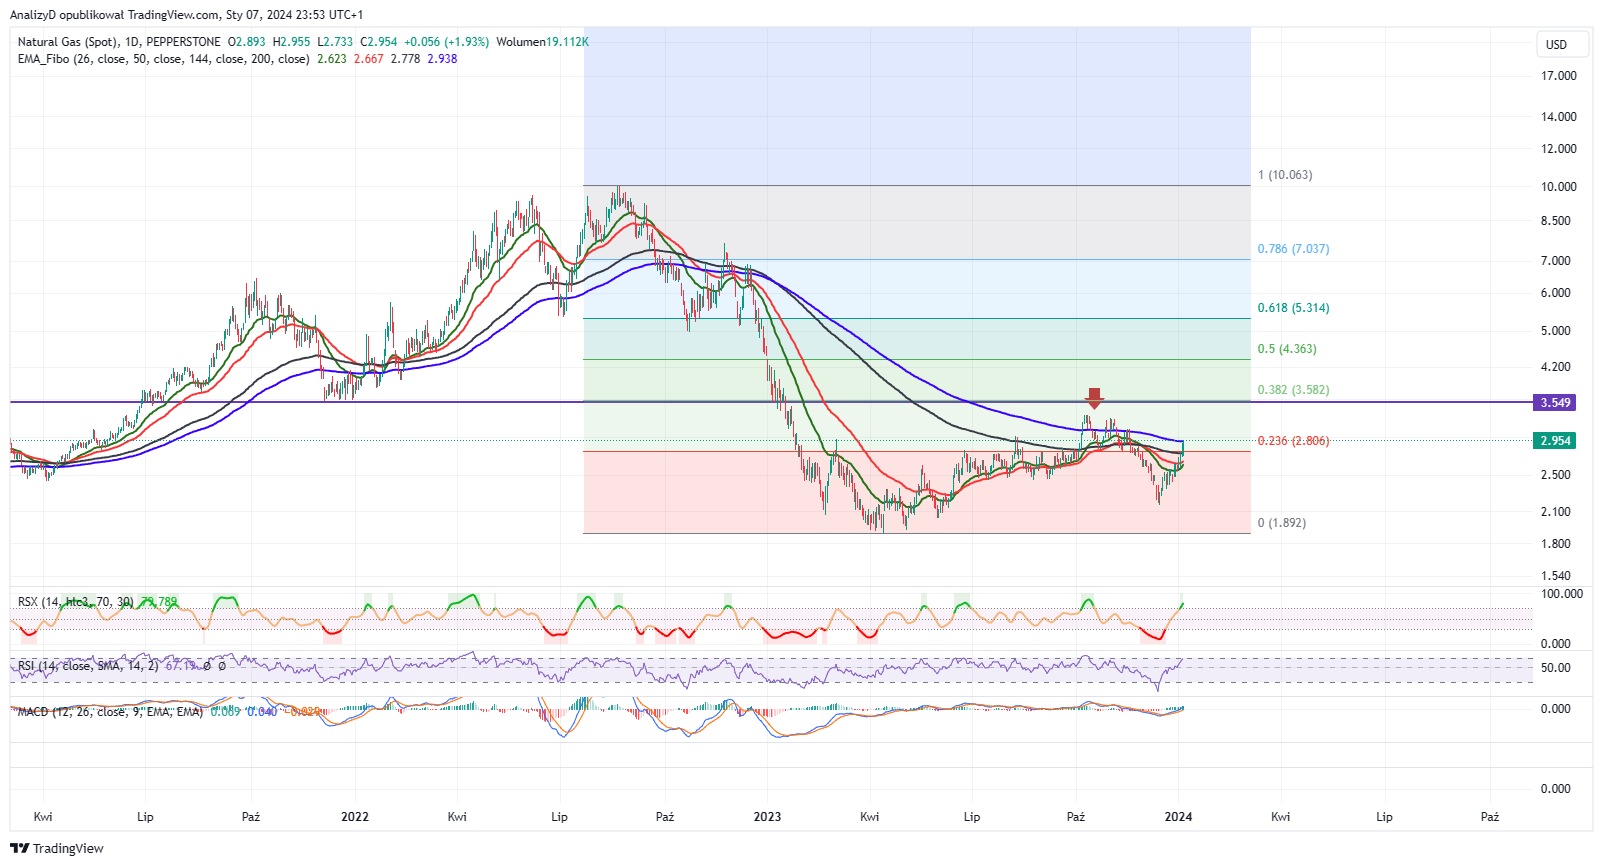
Task: Click the 14.000 price axis label
Action: (1559, 117)
